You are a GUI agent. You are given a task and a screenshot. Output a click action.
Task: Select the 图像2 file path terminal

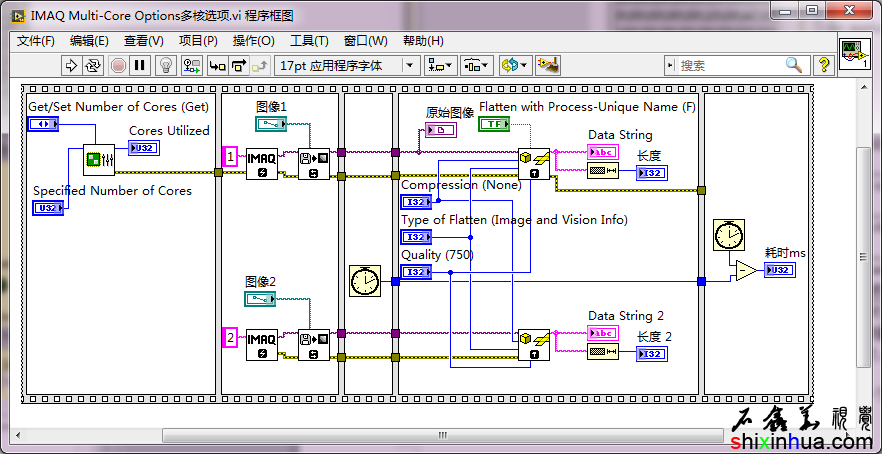pos(260,299)
